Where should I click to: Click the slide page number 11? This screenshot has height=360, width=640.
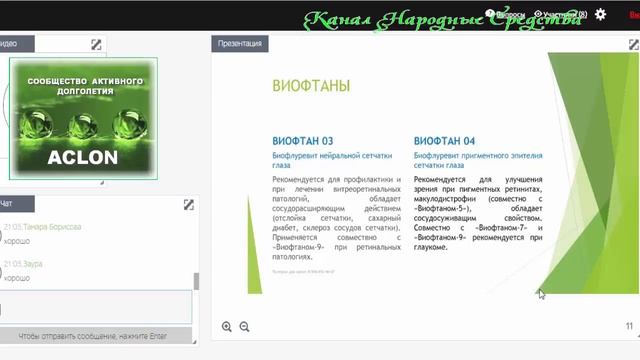tap(629, 326)
